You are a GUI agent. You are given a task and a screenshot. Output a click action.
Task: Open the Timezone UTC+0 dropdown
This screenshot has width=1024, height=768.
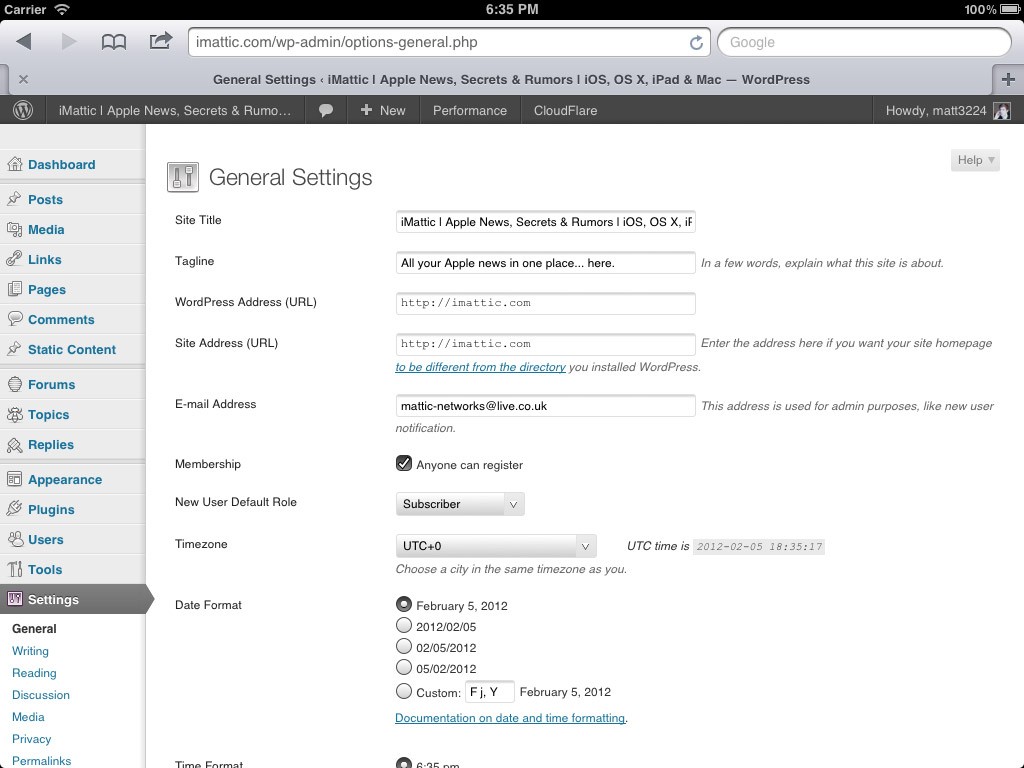point(496,546)
